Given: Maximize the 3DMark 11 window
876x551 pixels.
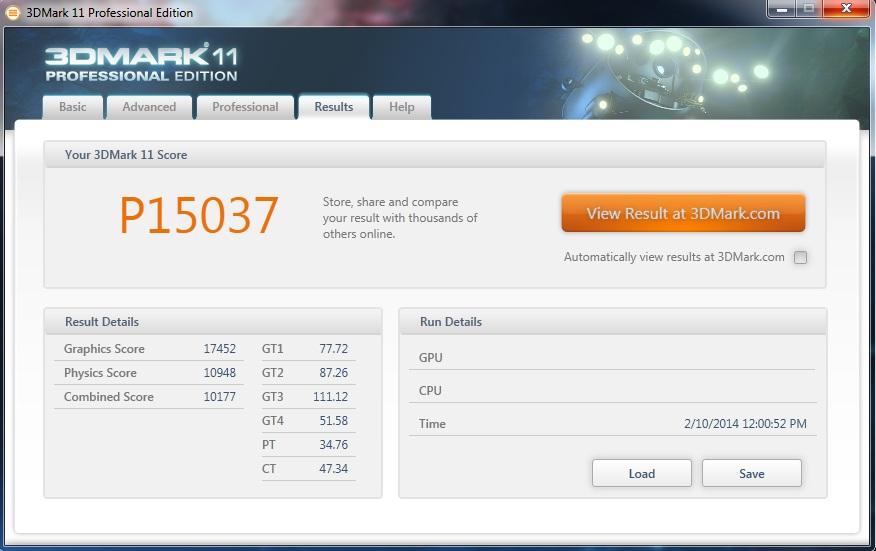Looking at the screenshot, I should (808, 8).
